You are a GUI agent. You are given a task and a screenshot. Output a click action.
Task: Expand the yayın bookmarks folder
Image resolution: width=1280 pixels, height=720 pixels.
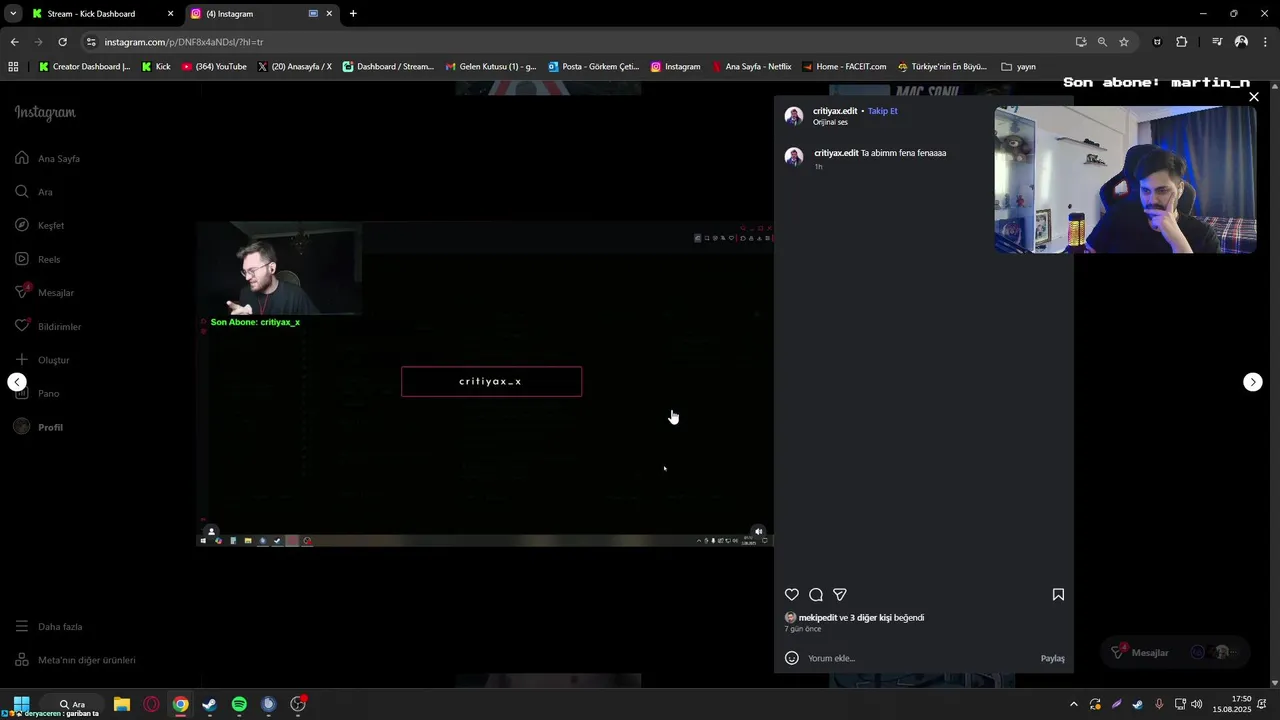coord(1018,67)
